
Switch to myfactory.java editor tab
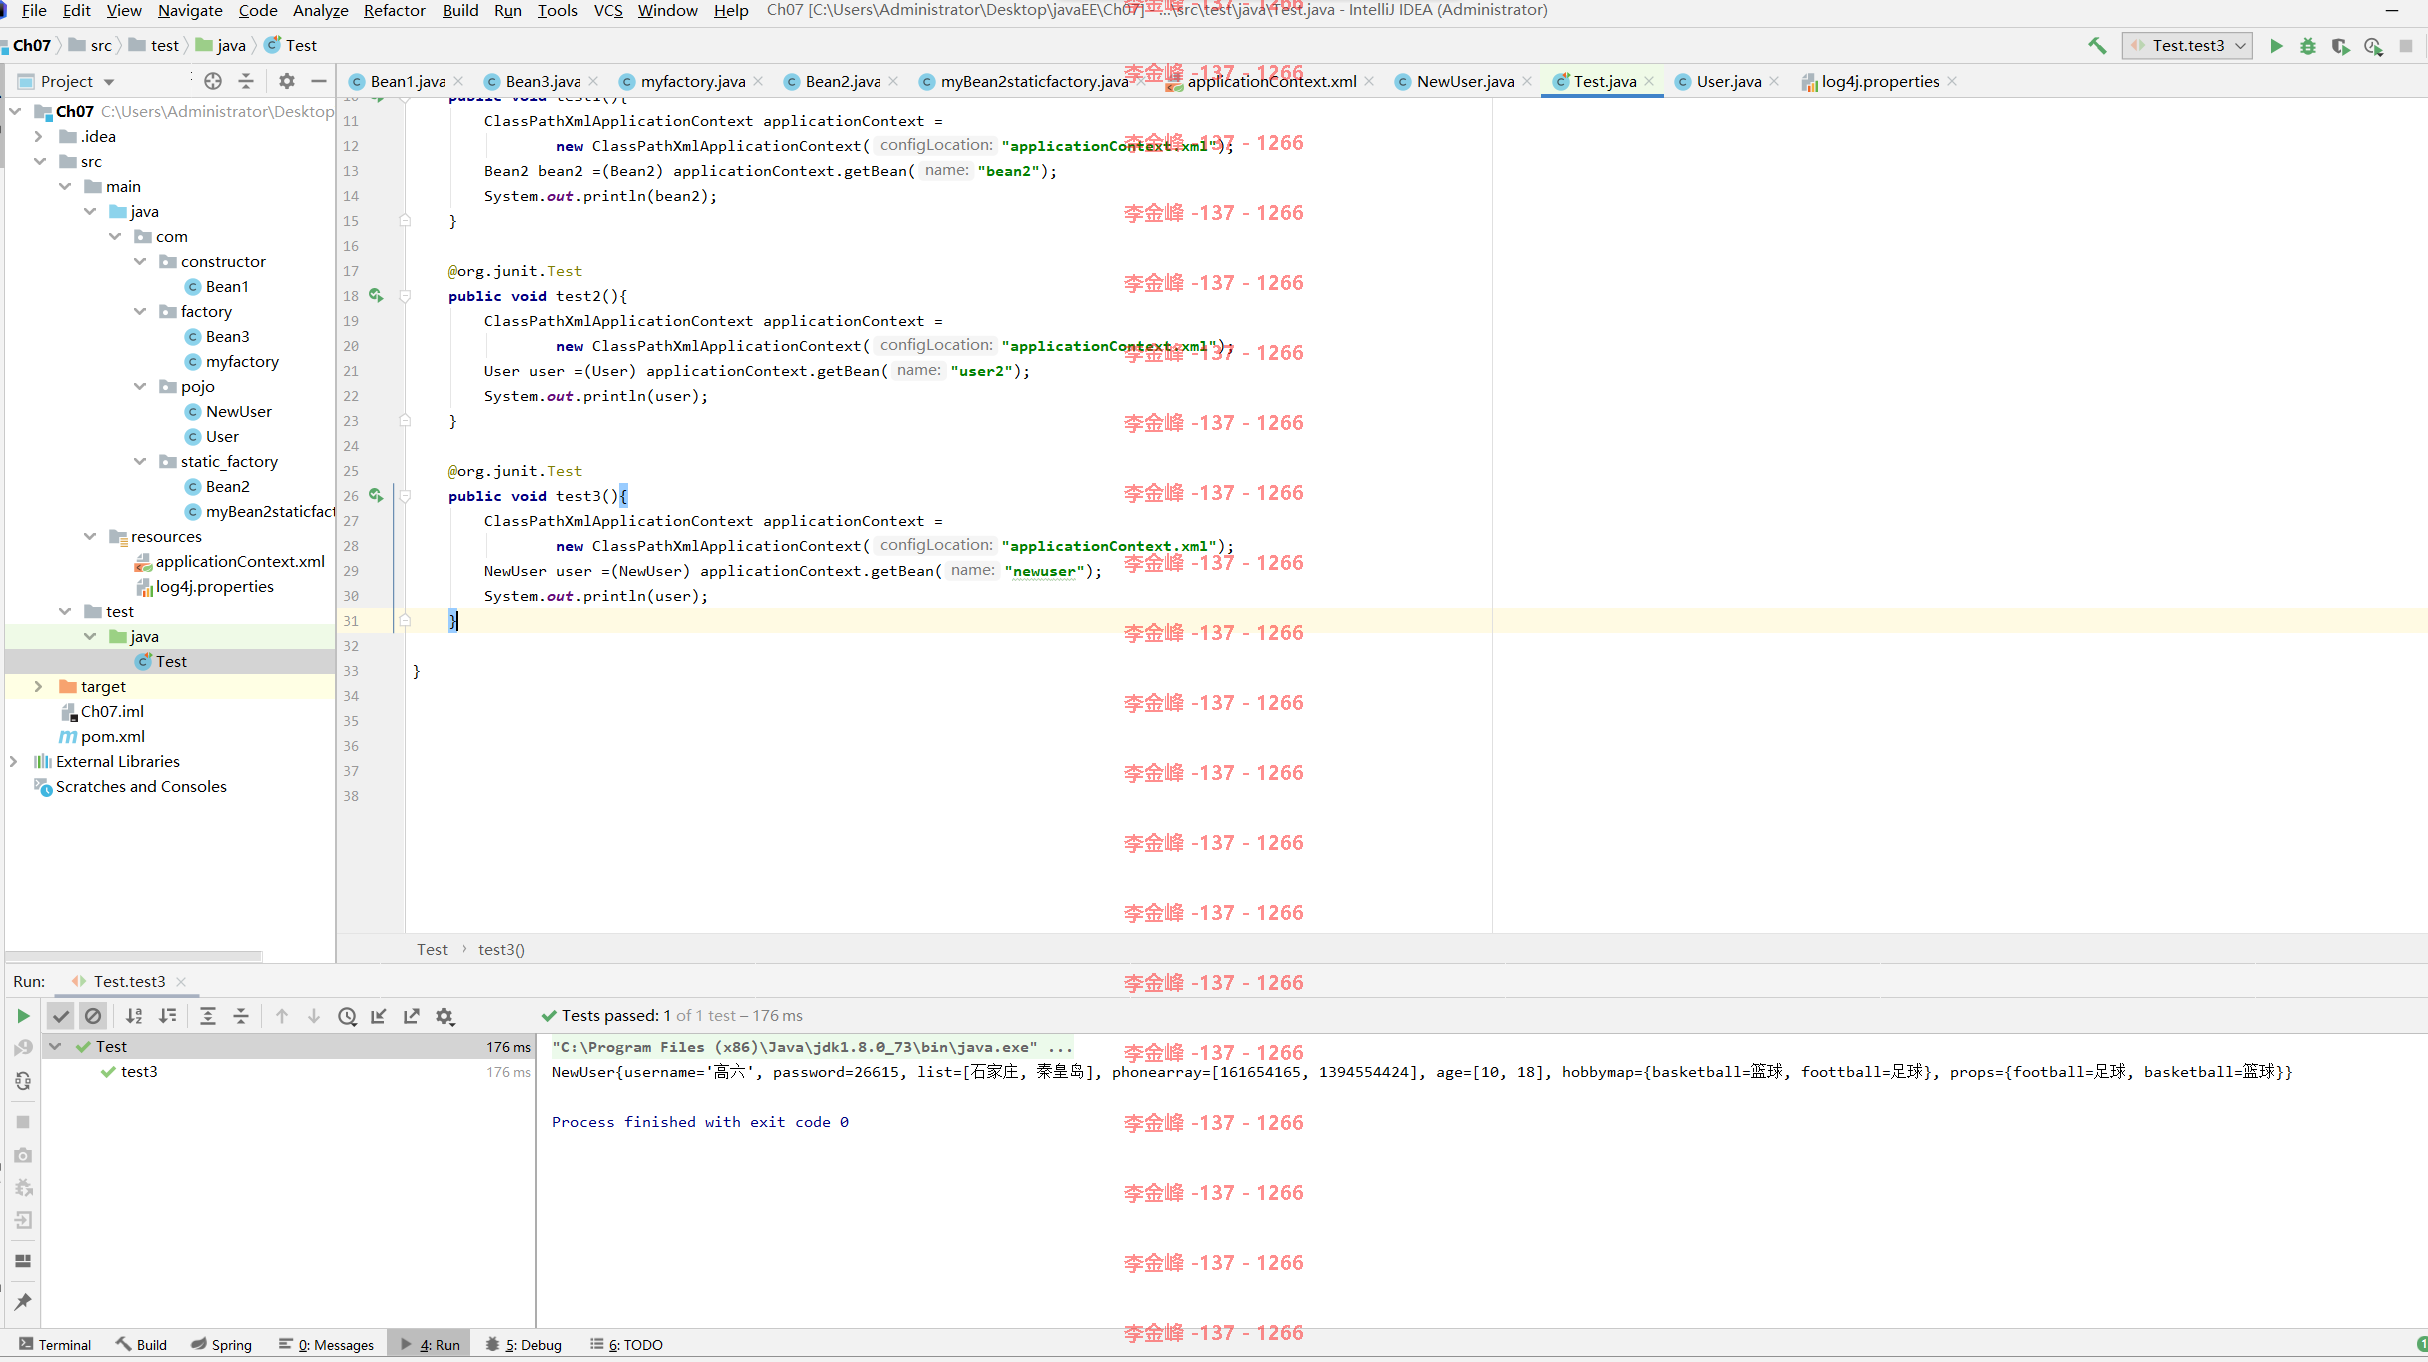692,81
